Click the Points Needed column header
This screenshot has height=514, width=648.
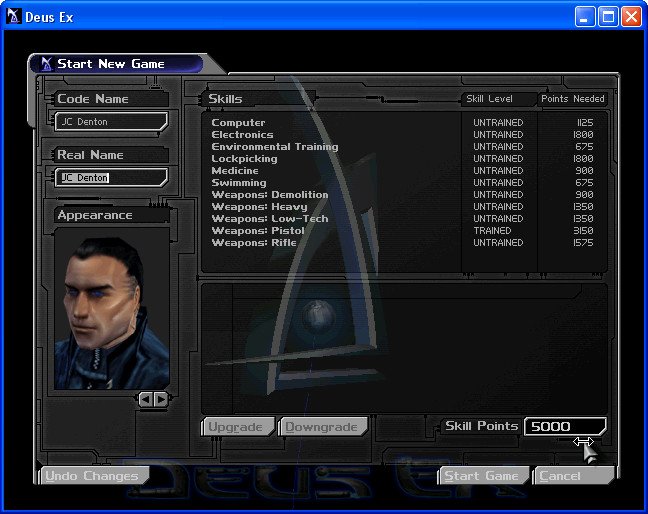coord(573,99)
